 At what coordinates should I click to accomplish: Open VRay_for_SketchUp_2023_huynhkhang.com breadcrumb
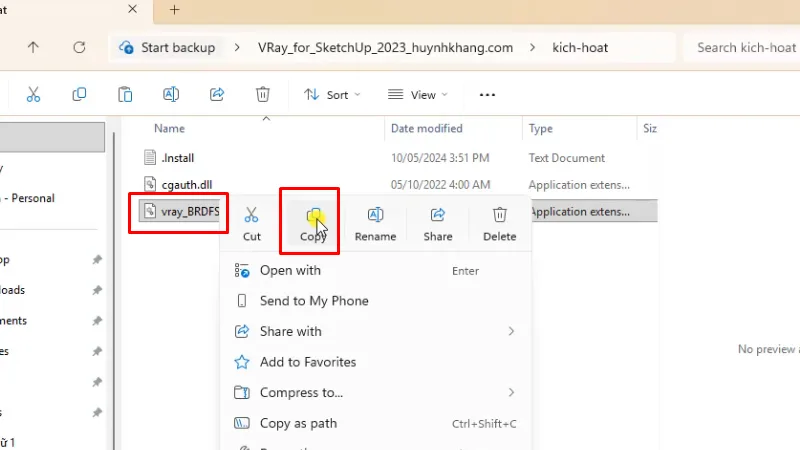(385, 47)
